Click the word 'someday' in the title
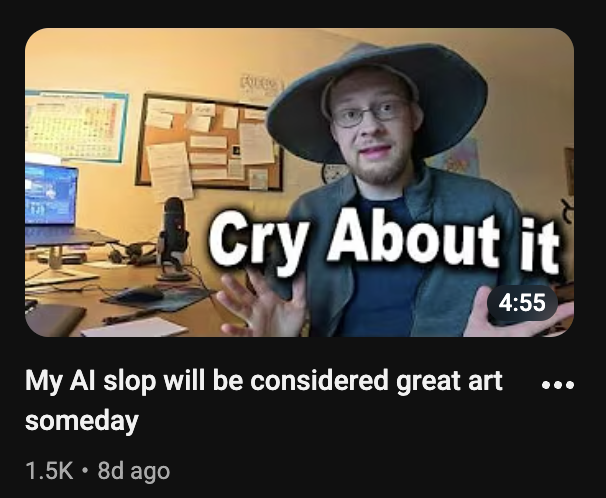Screen dimensions: 606x498 tap(82, 421)
